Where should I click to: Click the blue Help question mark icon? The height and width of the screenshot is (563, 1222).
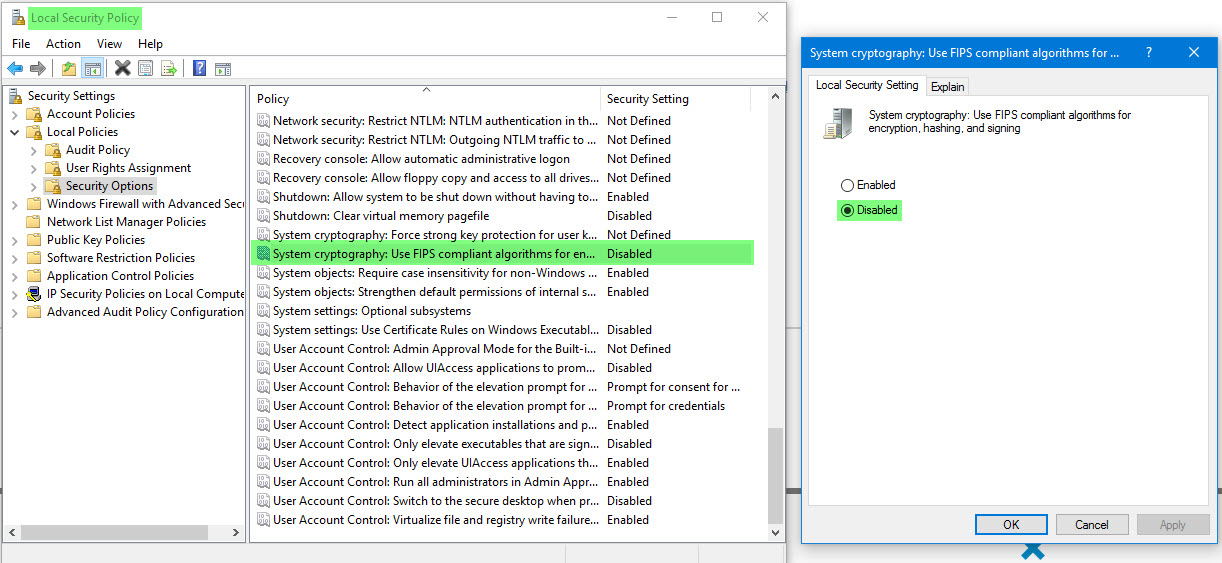pos(199,68)
